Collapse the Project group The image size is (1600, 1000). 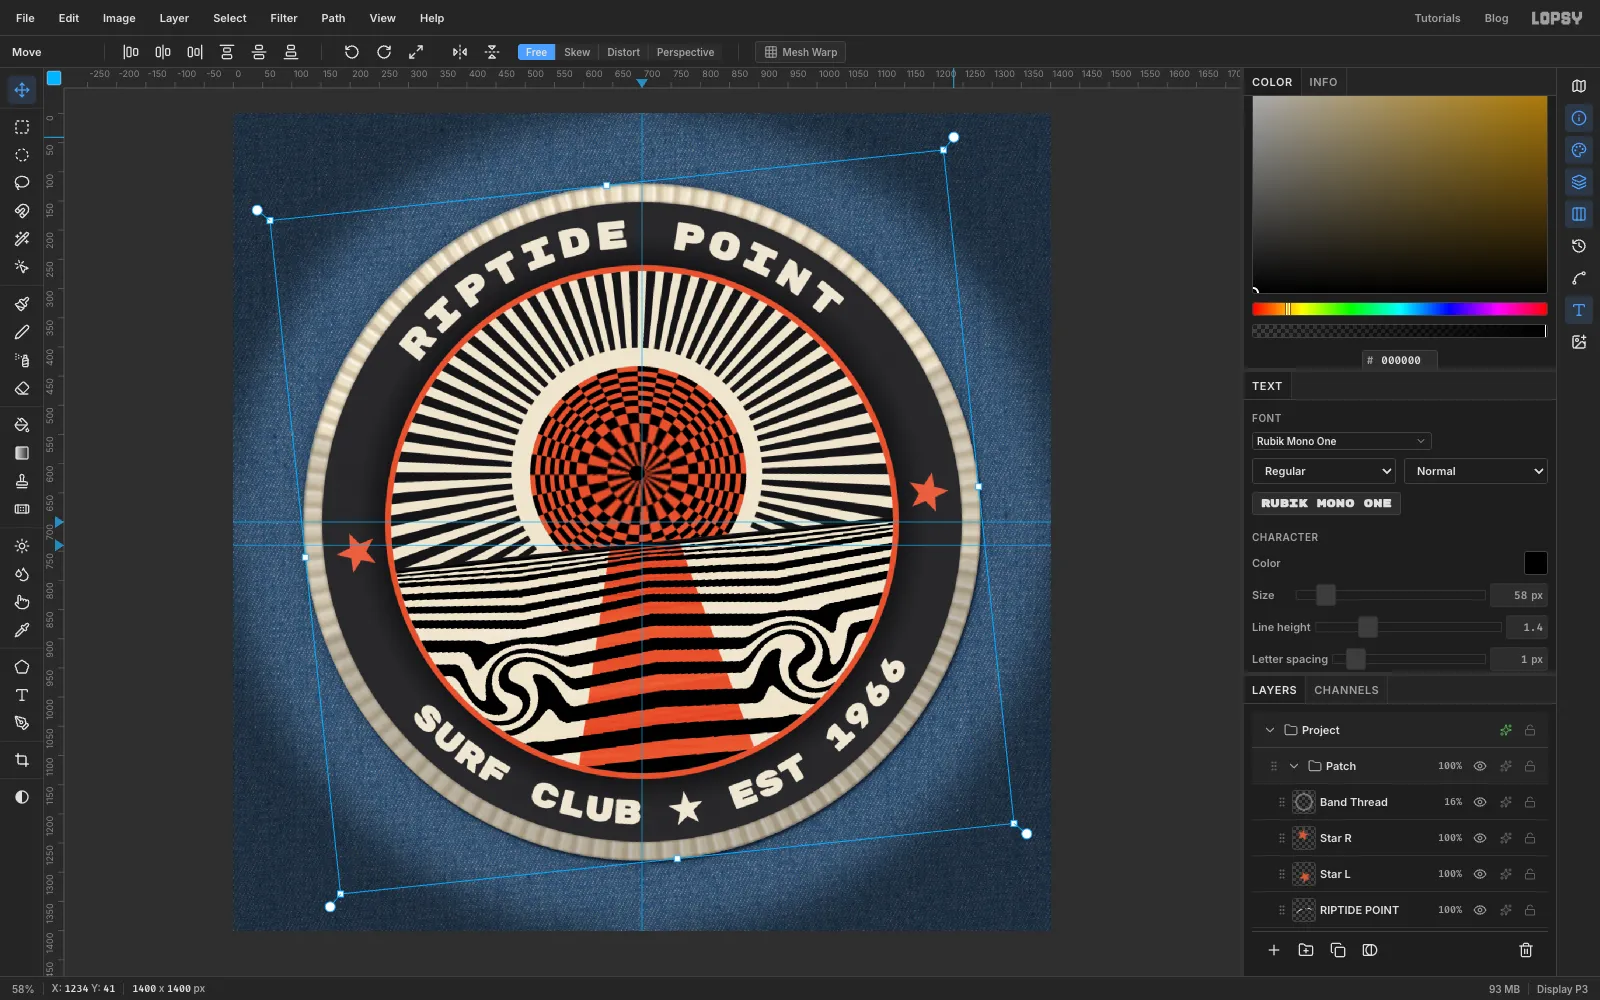(1270, 730)
